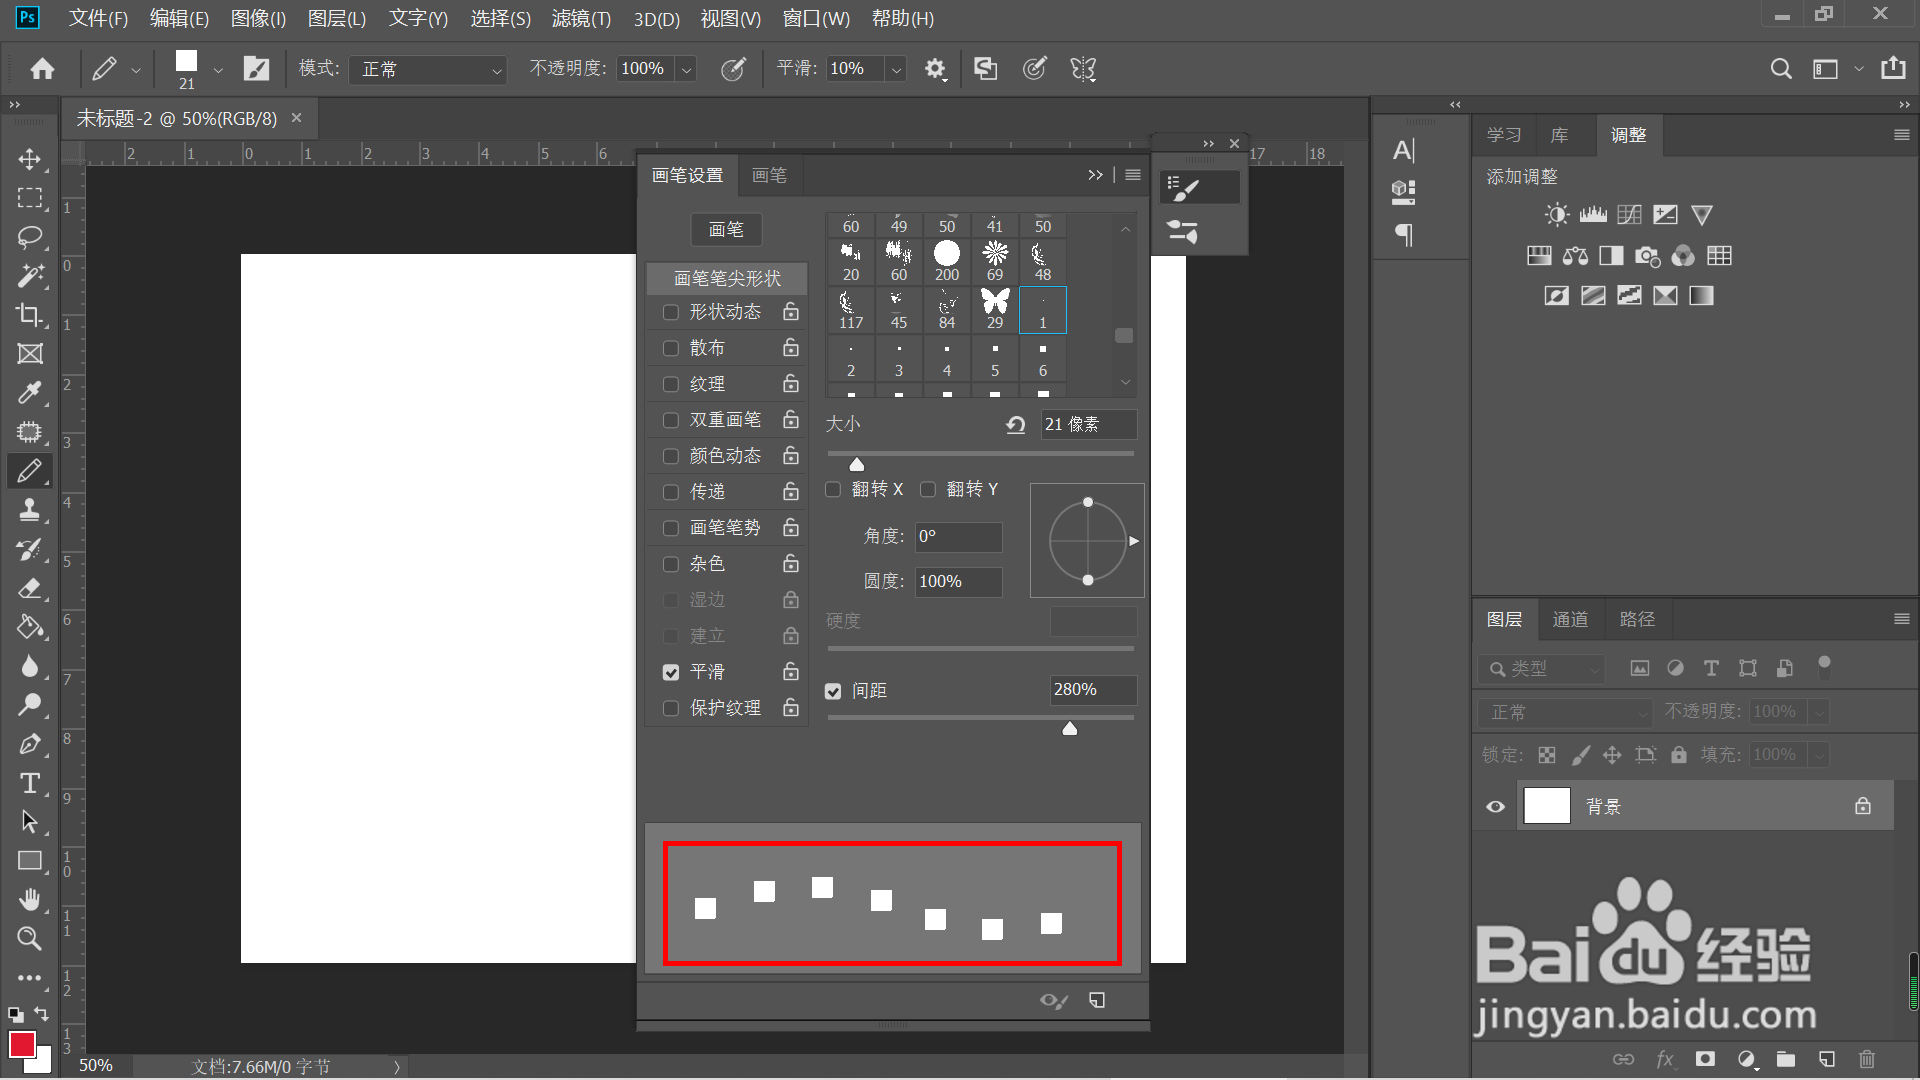
Task: Select the Hand tool
Action: tap(30, 899)
